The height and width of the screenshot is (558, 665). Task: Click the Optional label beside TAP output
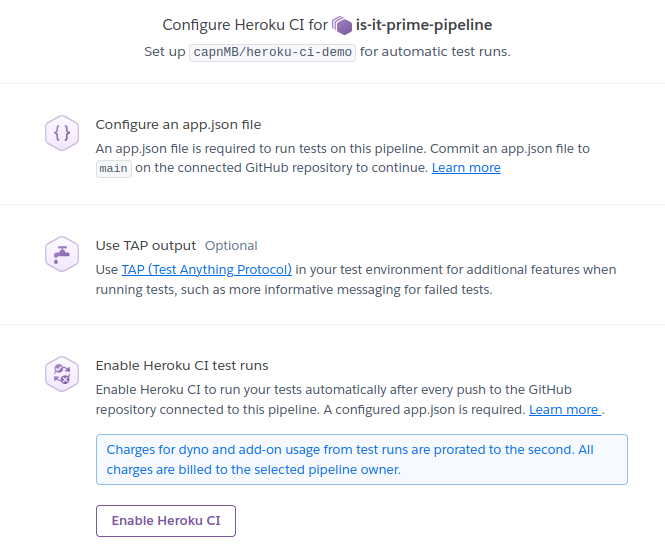(x=231, y=246)
